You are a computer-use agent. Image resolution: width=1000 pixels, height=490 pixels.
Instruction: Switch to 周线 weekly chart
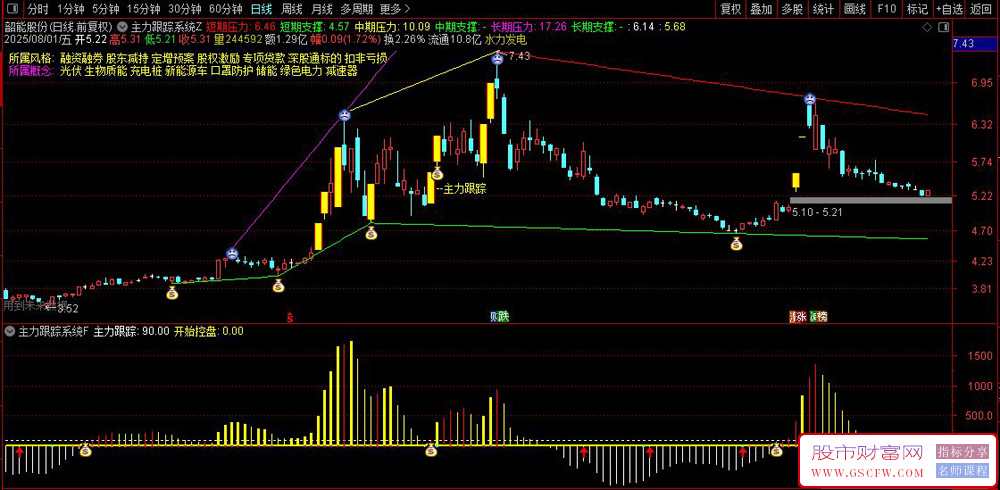coord(291,9)
